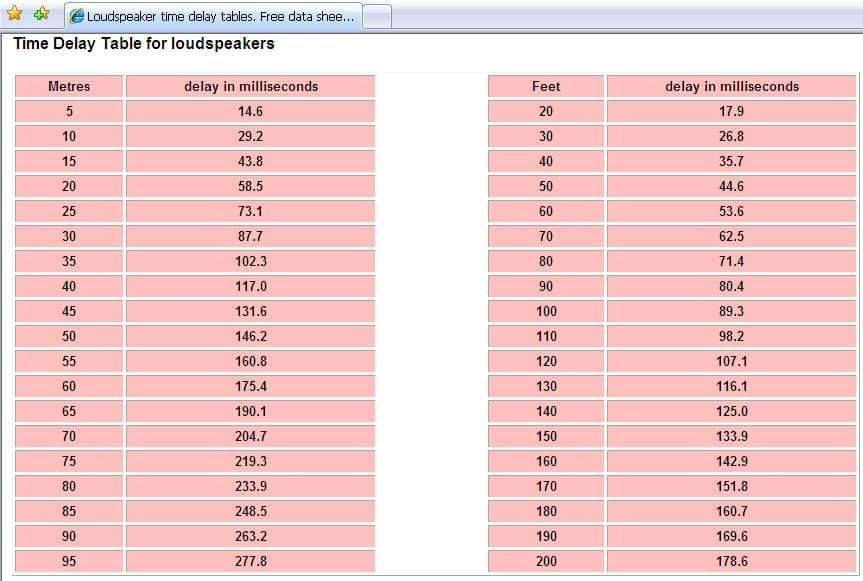Select the 116.1 delay cell

coord(731,387)
